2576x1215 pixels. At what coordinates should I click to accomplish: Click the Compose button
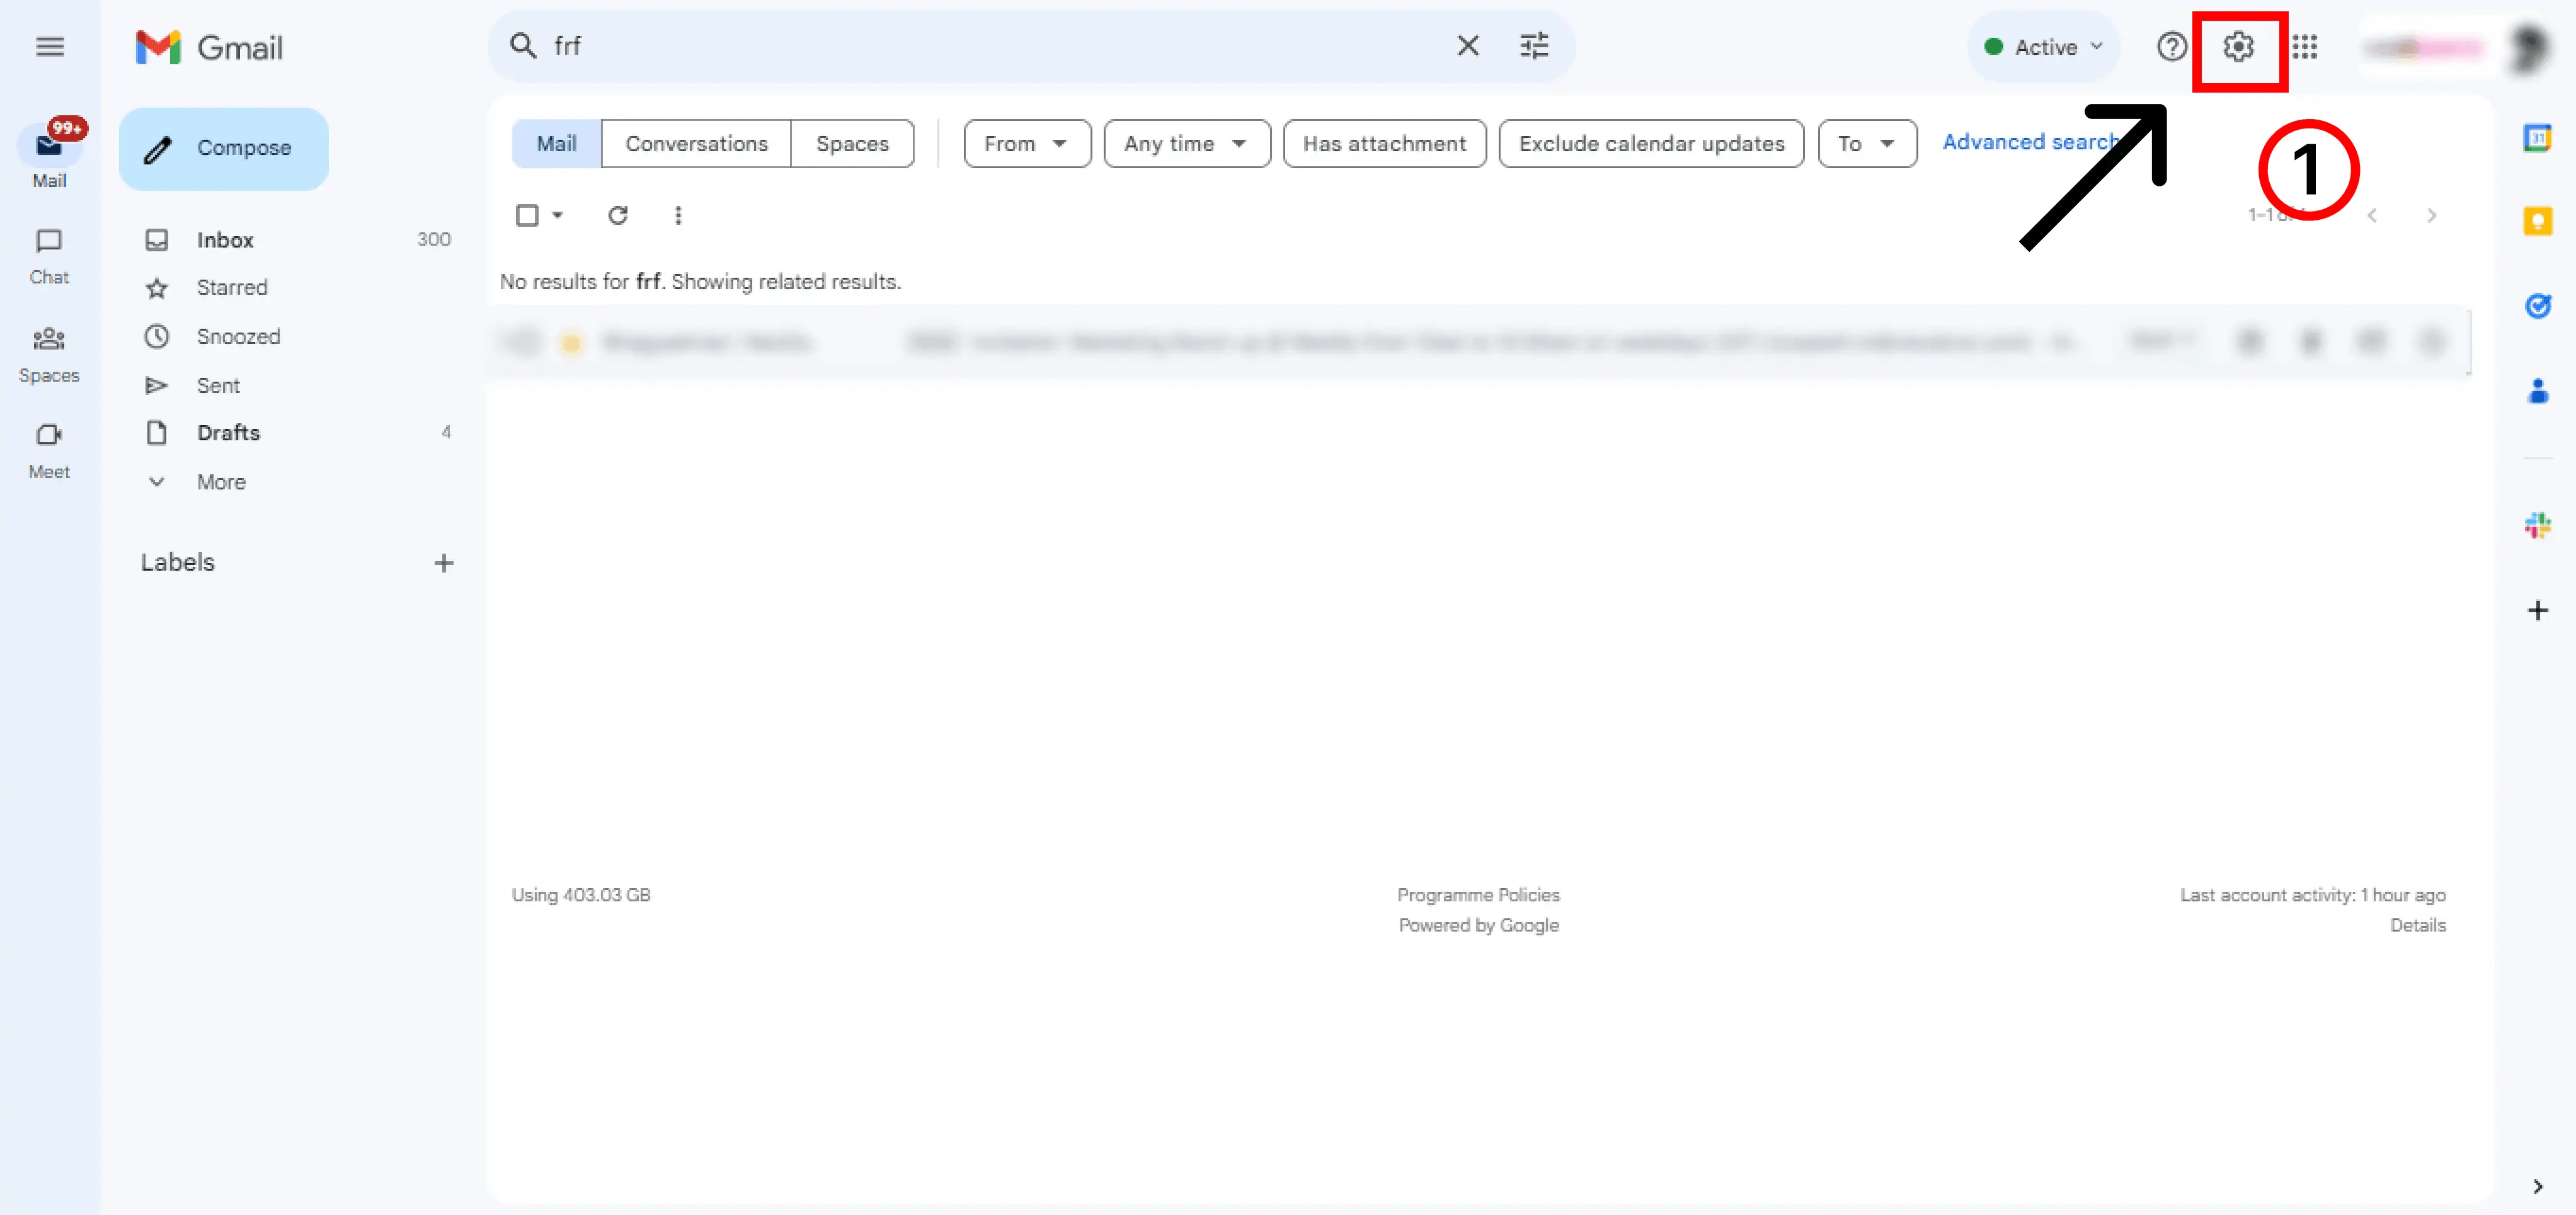click(224, 148)
